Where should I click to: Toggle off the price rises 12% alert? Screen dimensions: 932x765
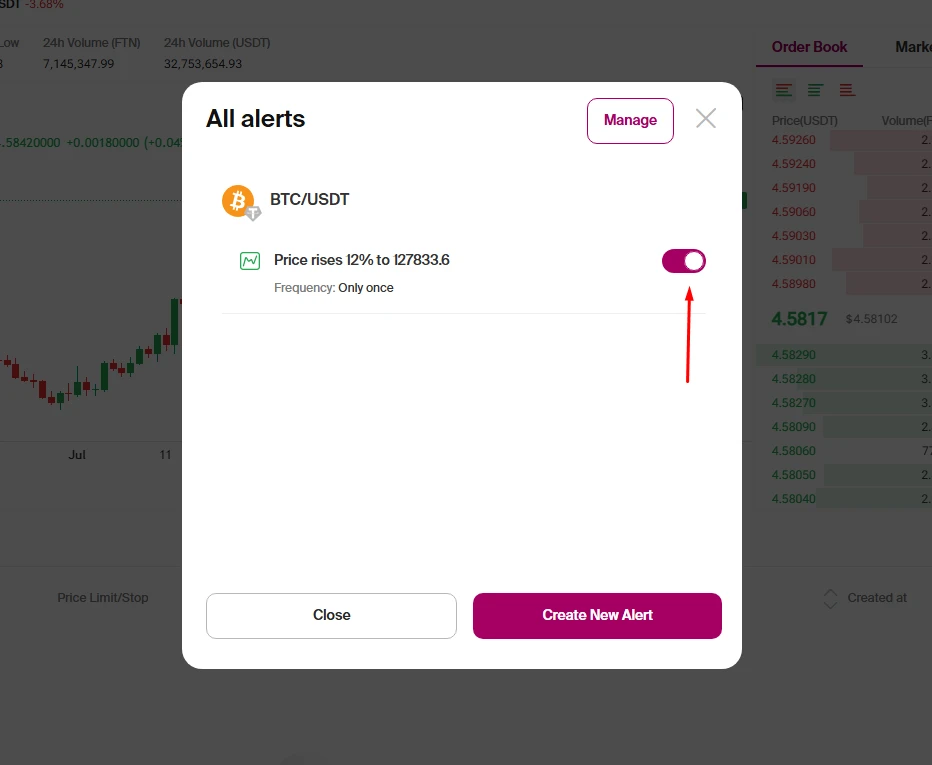tap(684, 261)
